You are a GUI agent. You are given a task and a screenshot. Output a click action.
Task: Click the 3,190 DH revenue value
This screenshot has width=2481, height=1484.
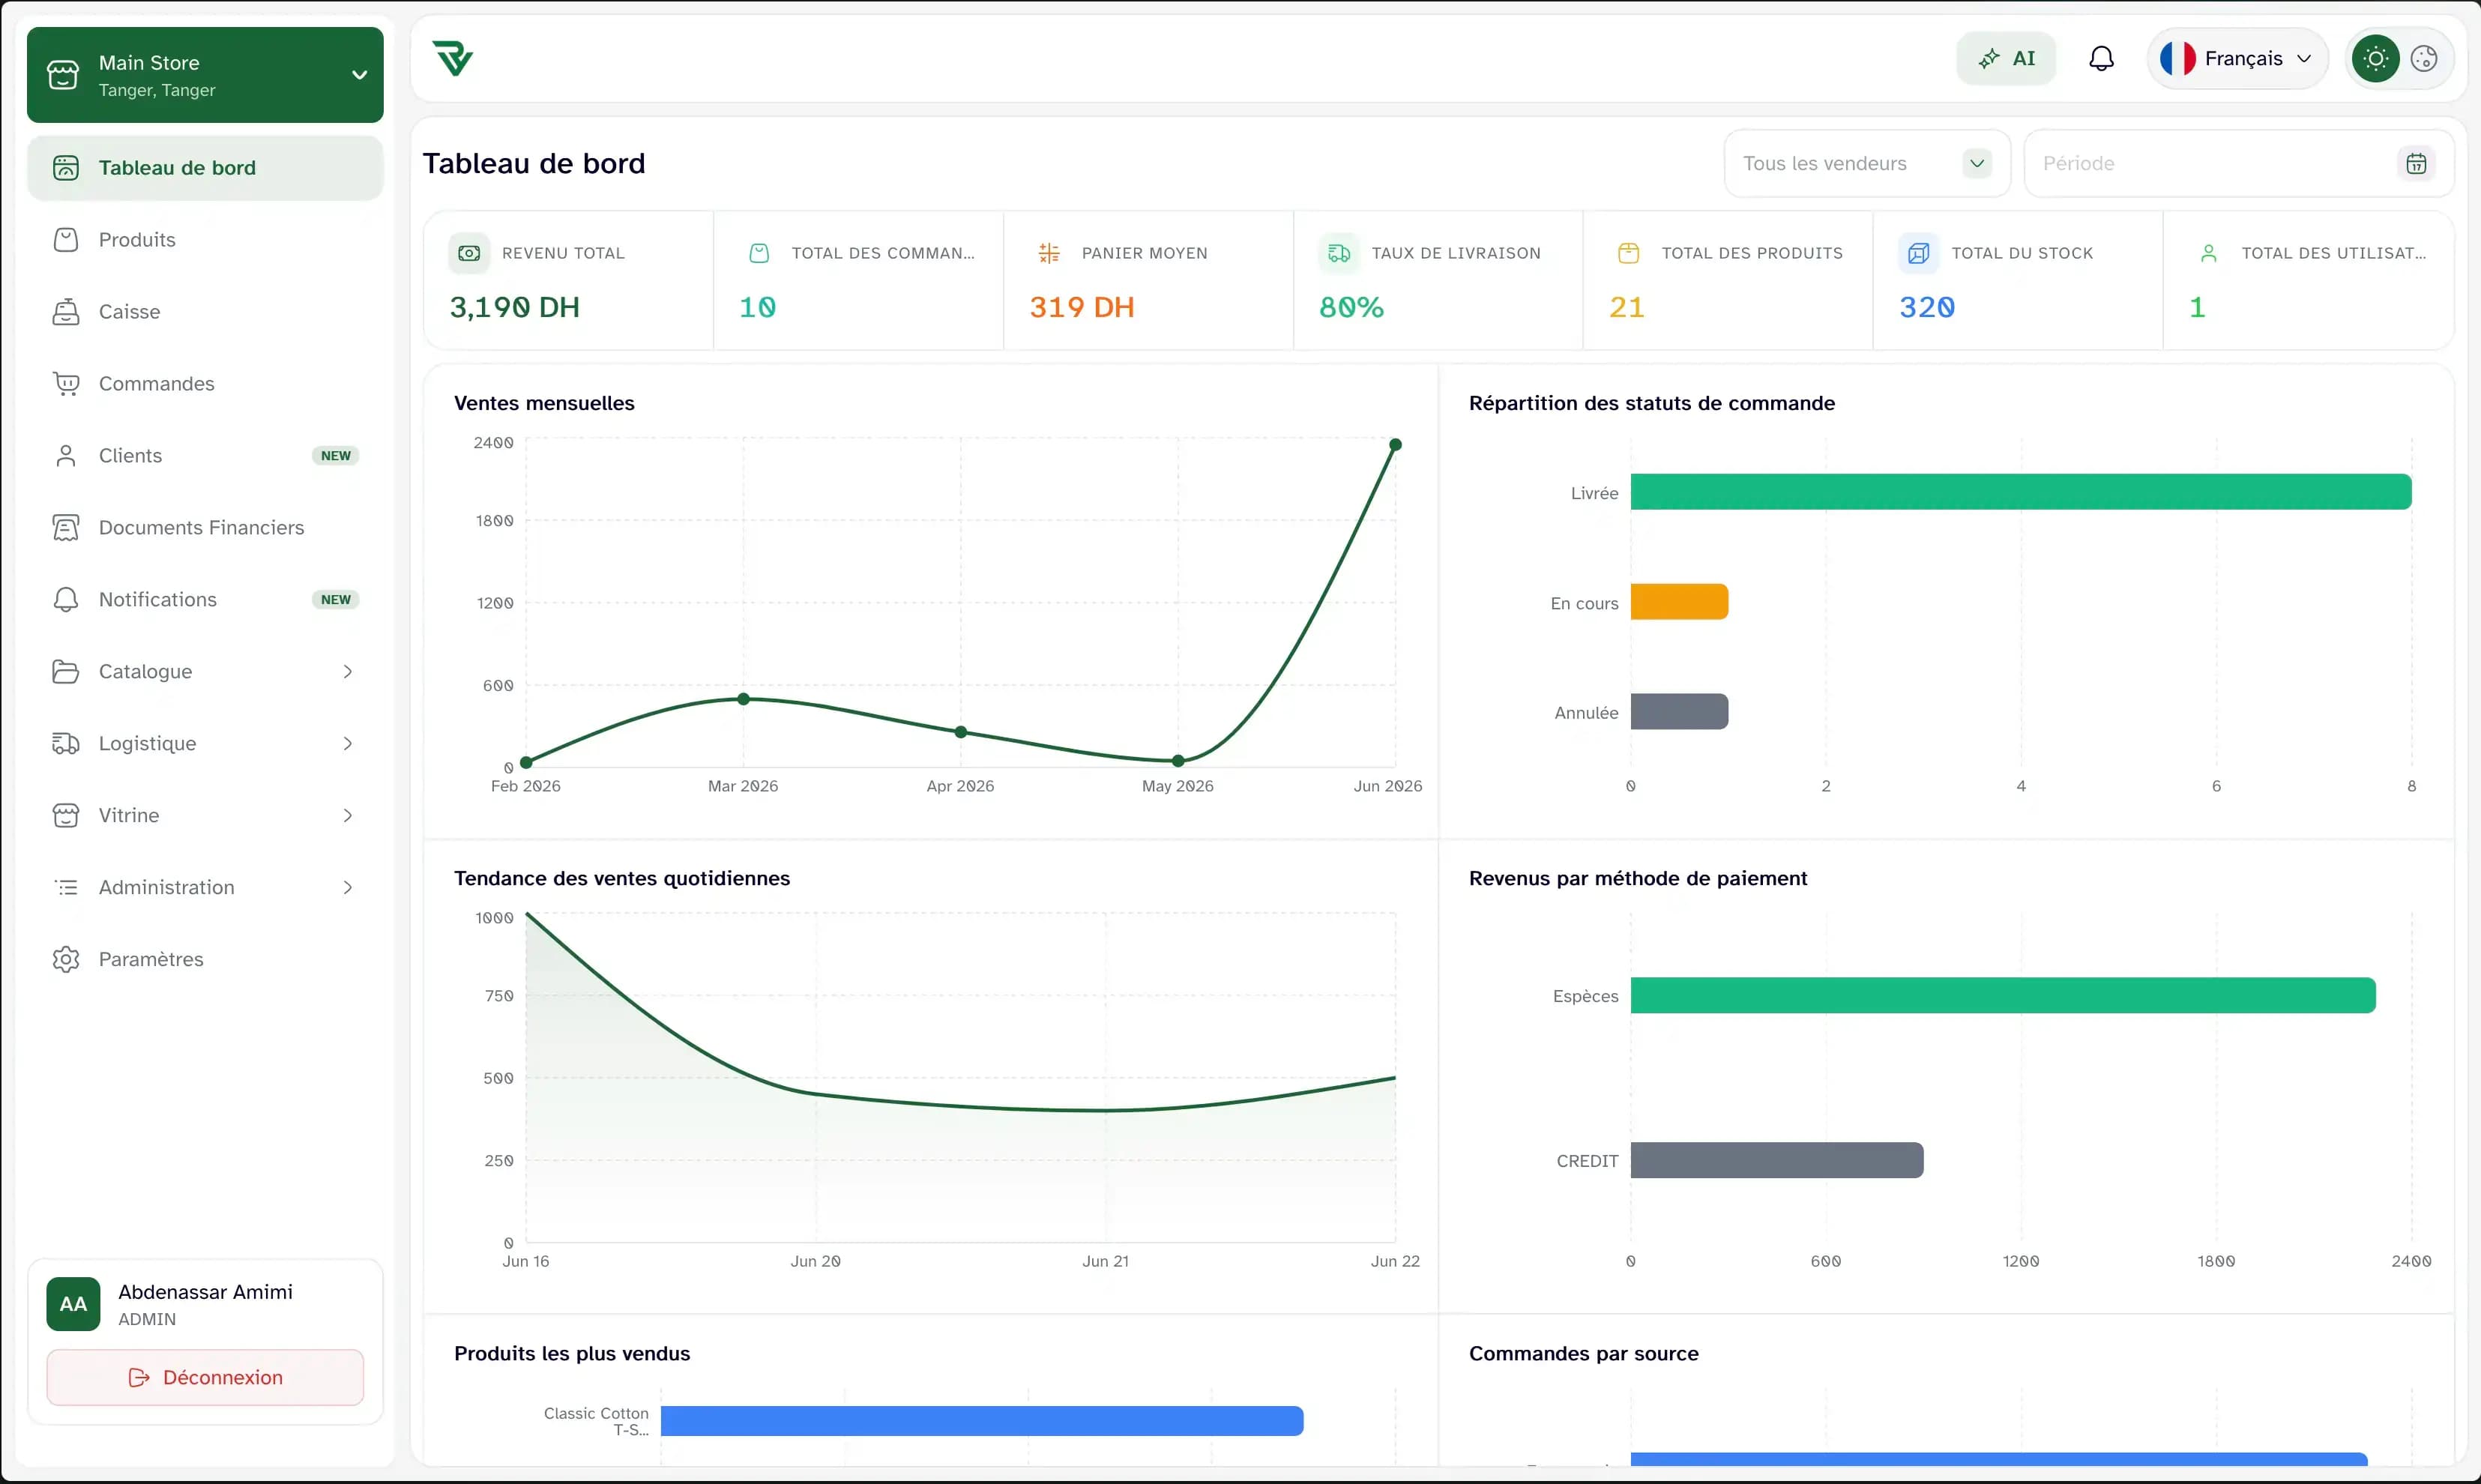pos(515,307)
